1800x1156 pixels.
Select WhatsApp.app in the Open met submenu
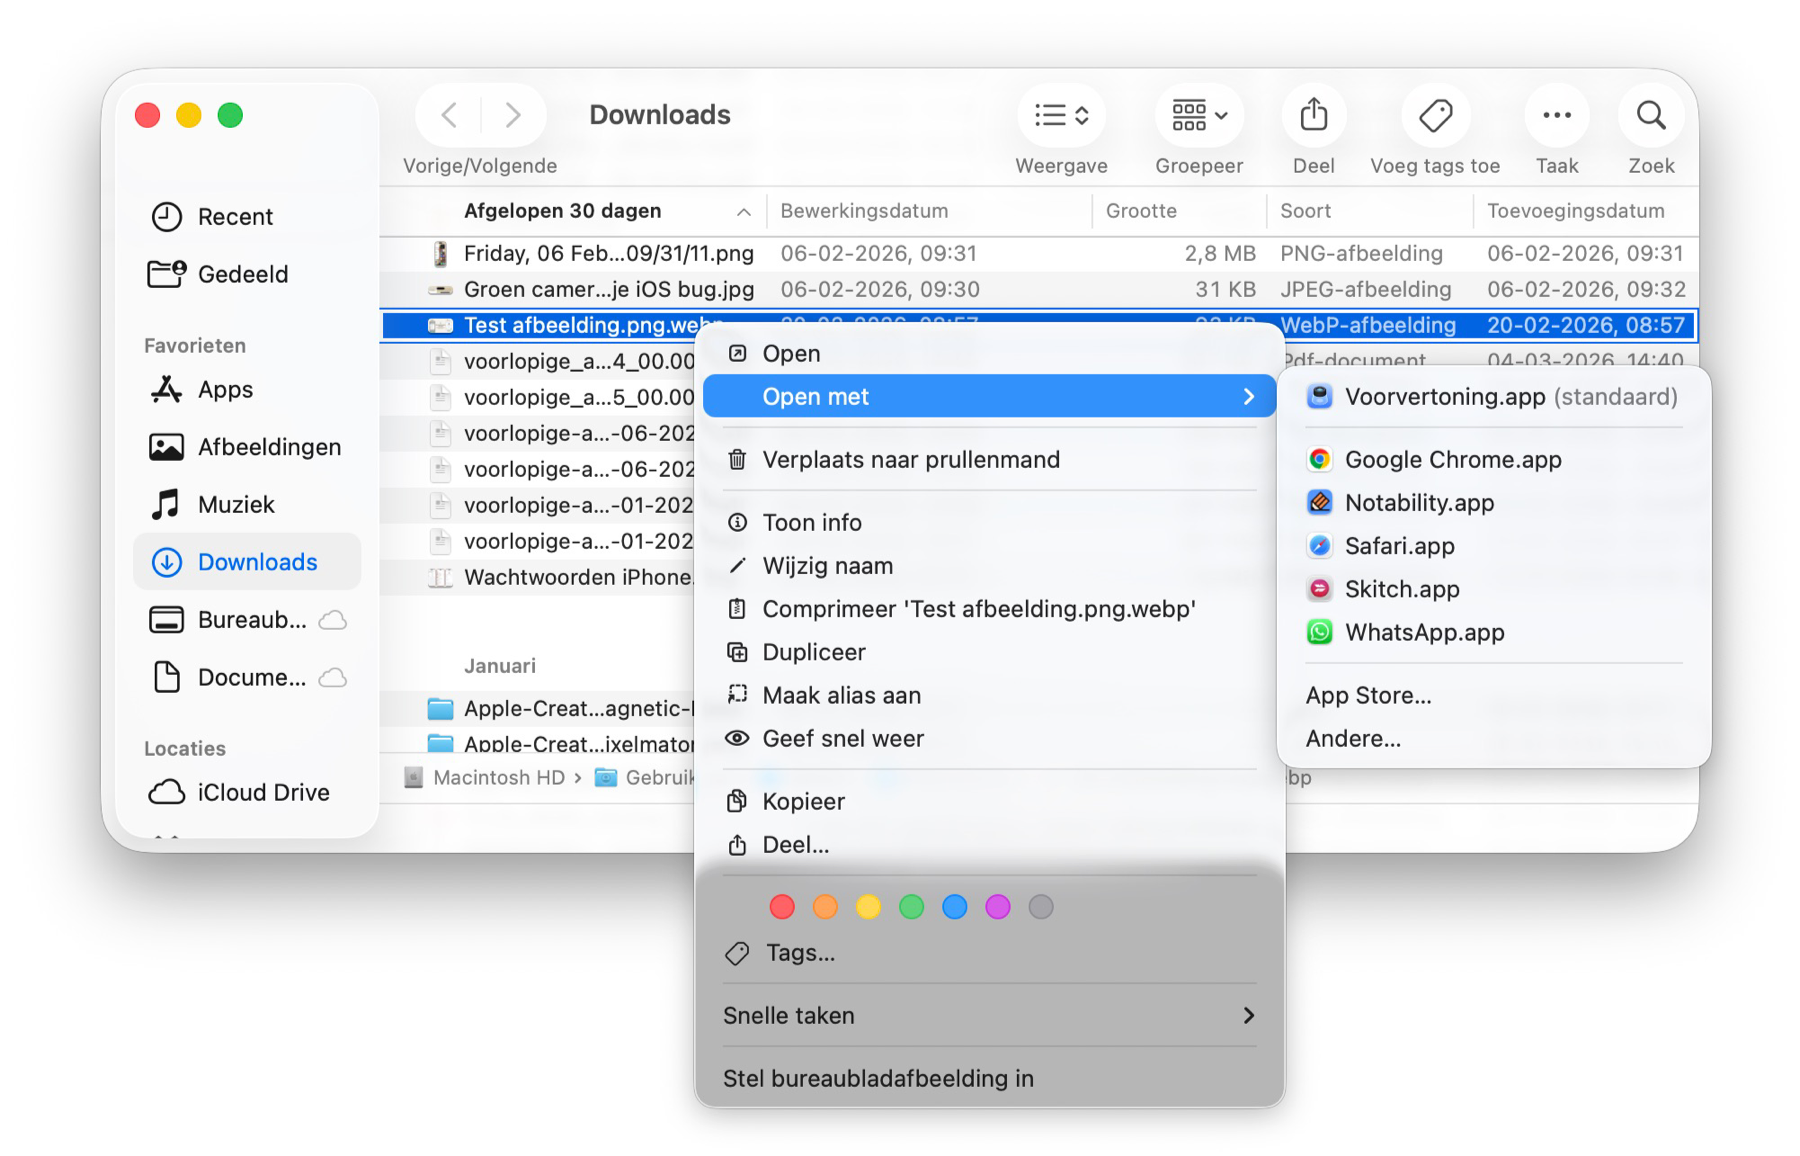coord(1424,632)
